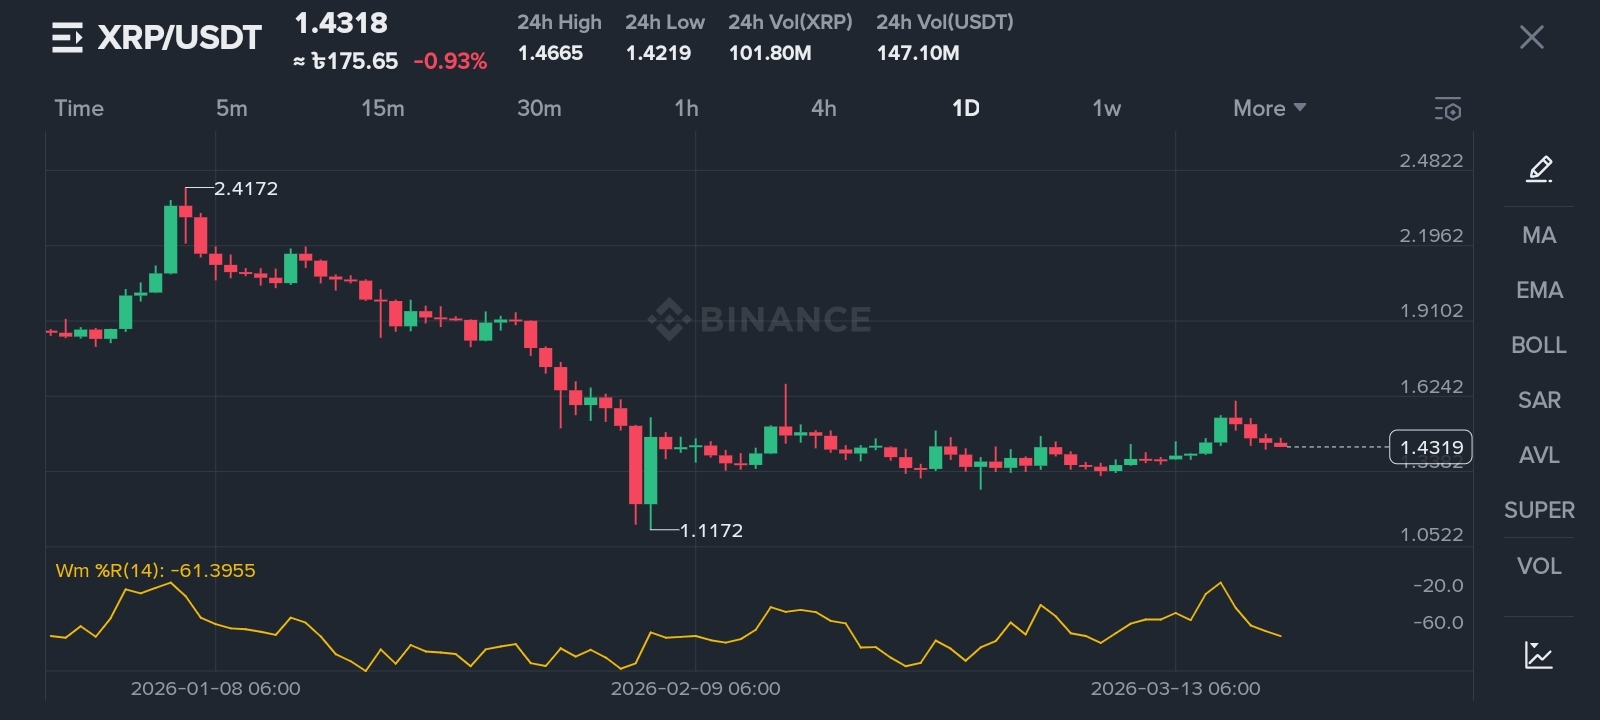Toggle the MA indicator

coord(1539,235)
